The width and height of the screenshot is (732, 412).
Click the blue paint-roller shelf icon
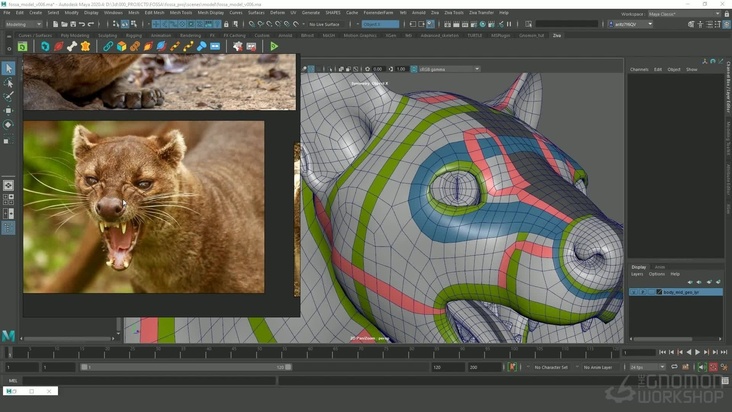[x=201, y=46]
